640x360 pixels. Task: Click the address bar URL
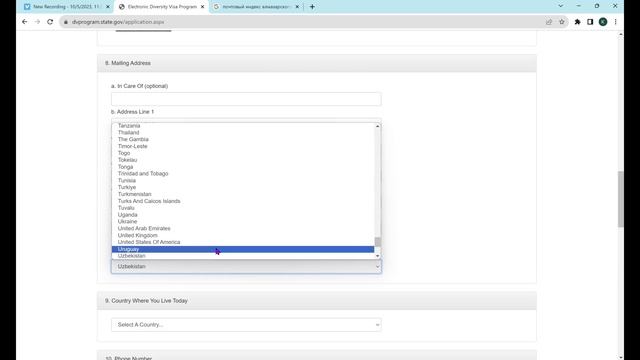118,22
